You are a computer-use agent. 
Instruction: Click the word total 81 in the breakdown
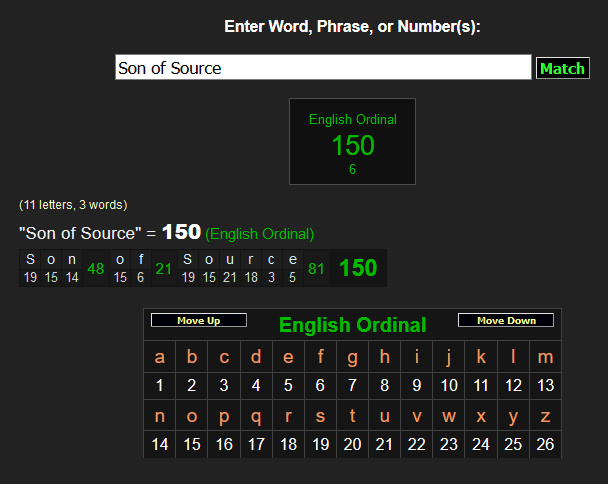316,268
